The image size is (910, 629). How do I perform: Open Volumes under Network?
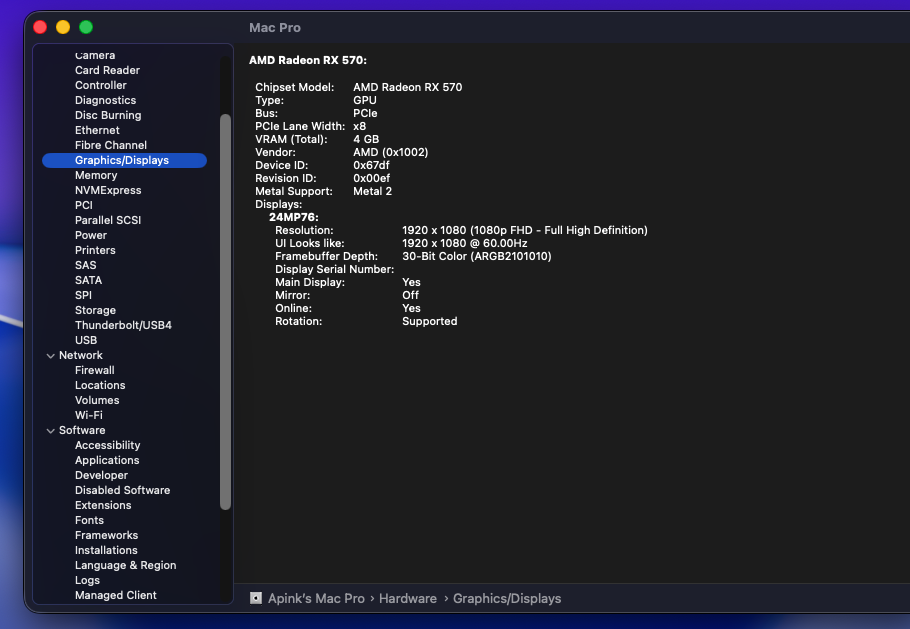pos(97,400)
